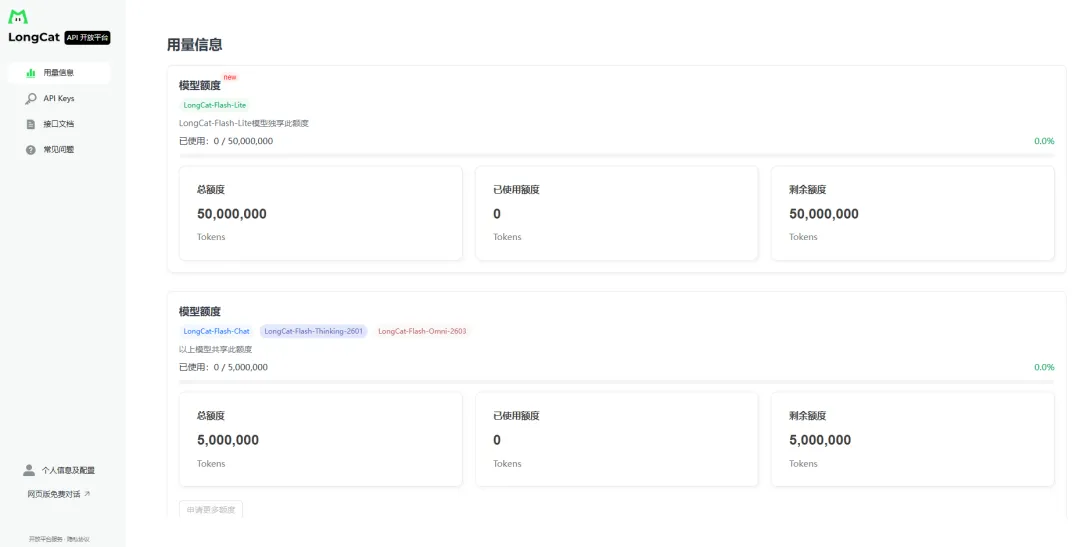Click 5,000,000 in the lower 剩余额度 card

click(820, 440)
